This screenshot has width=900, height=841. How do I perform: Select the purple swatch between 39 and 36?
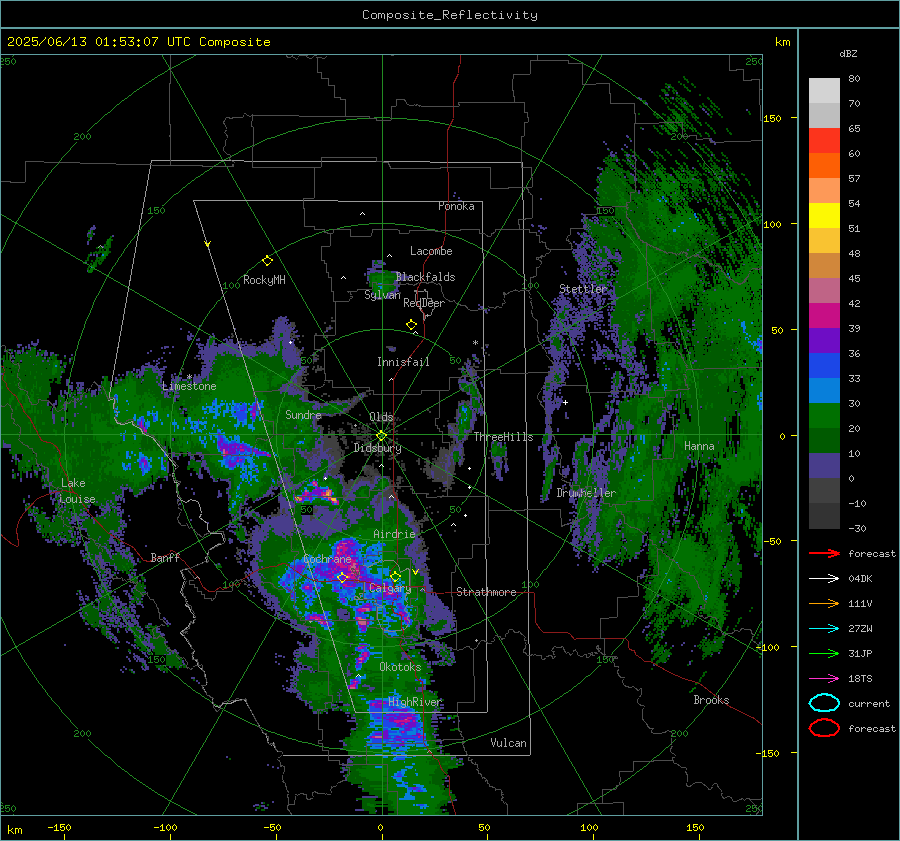(824, 340)
